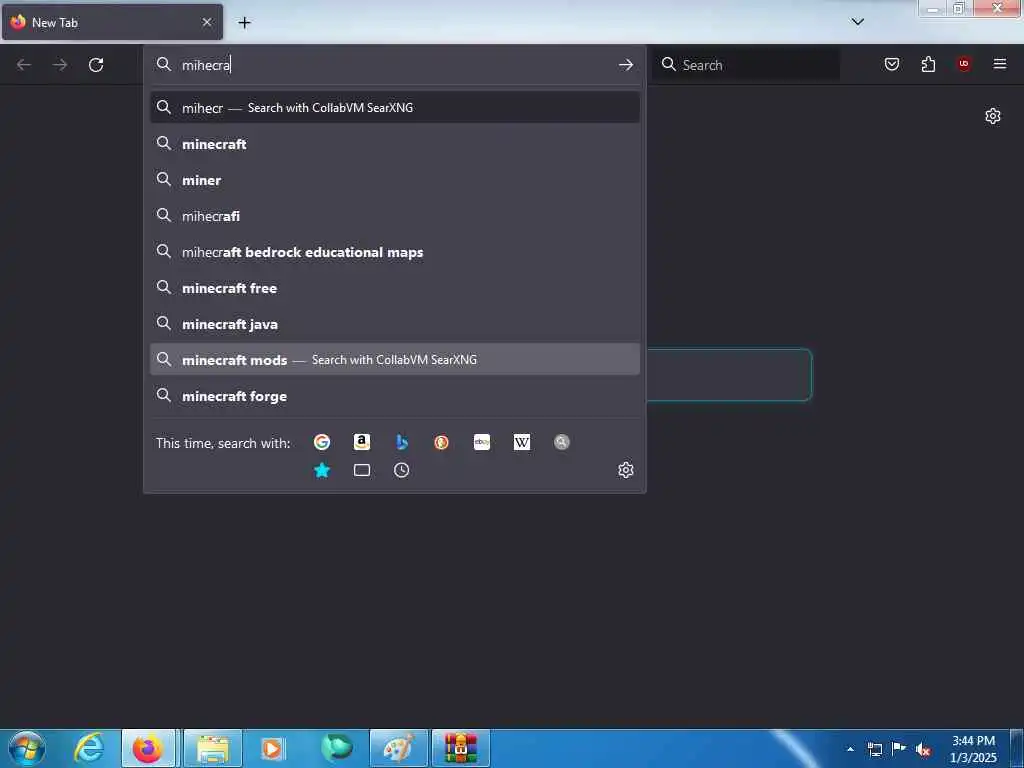Search bookmarks using the star icon
The image size is (1024, 768).
tap(322, 470)
